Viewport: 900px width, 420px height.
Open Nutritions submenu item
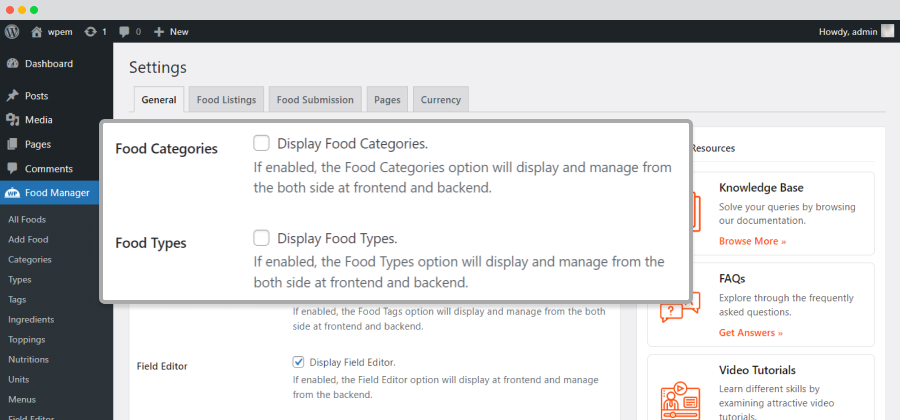28,360
